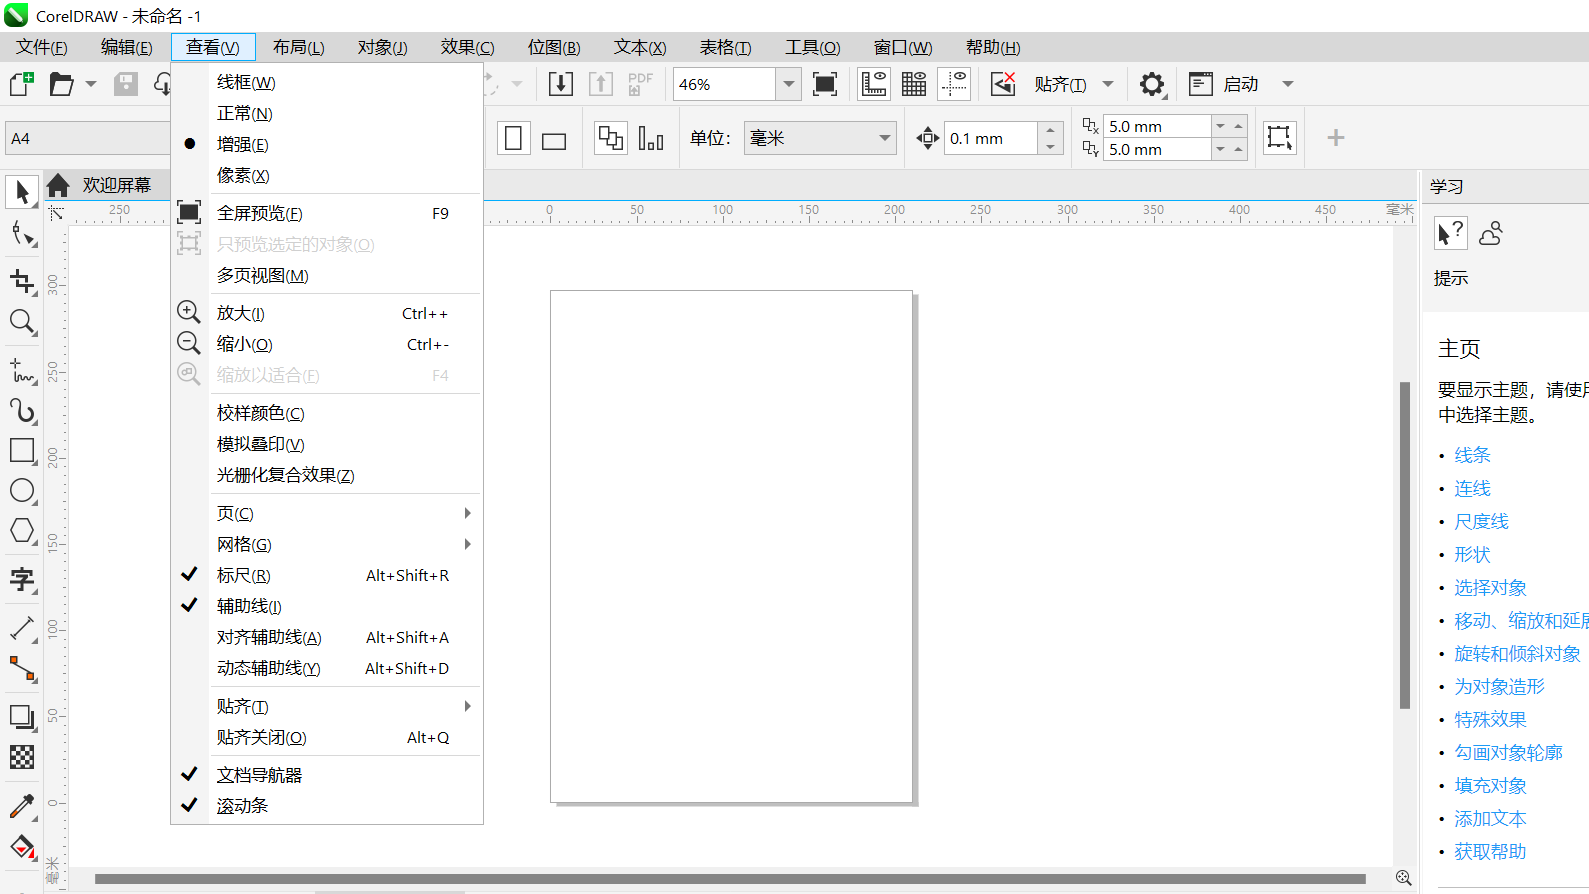Image resolution: width=1589 pixels, height=894 pixels.
Task: Open the 启动 launcher dropdown arrow
Action: 1288,84
